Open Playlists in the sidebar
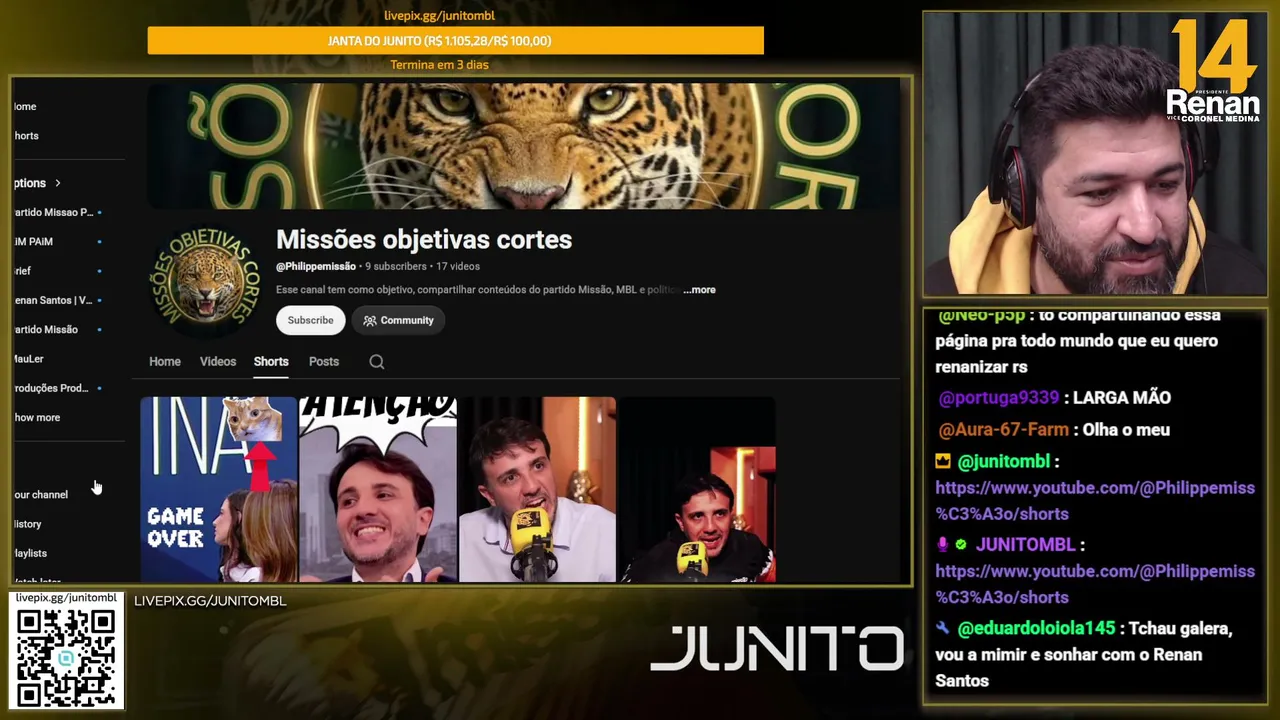1280x720 pixels. pos(31,553)
